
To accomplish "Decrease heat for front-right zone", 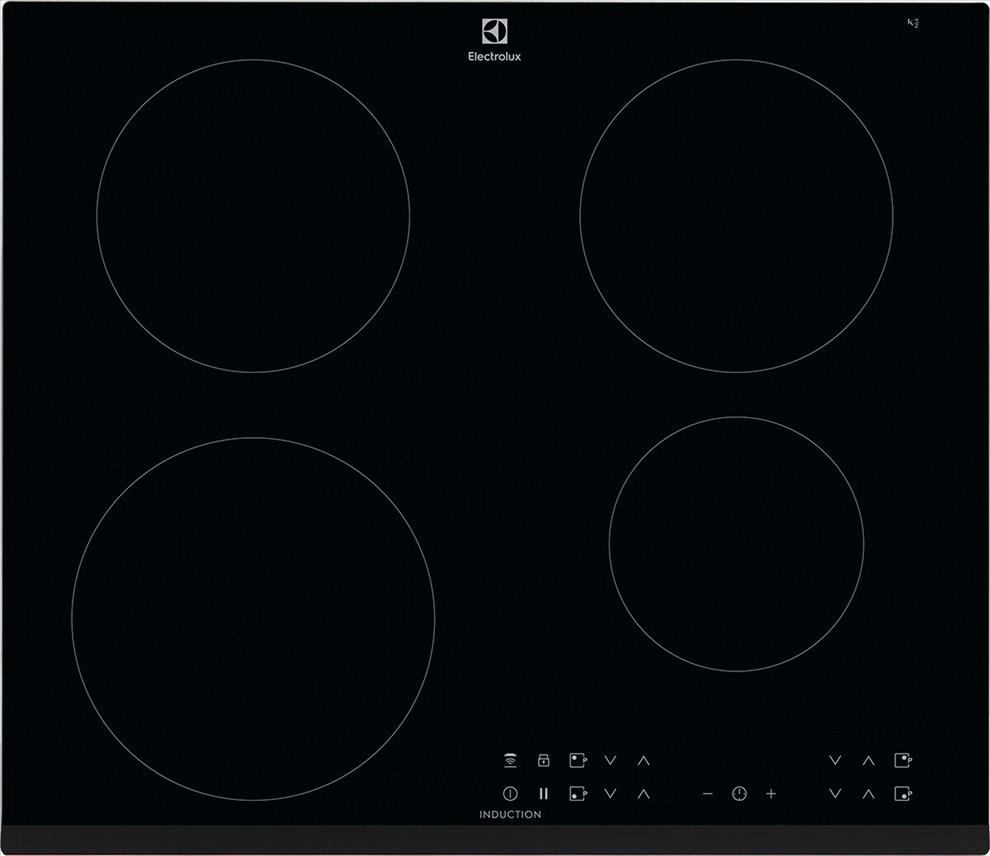I will click(x=835, y=794).
